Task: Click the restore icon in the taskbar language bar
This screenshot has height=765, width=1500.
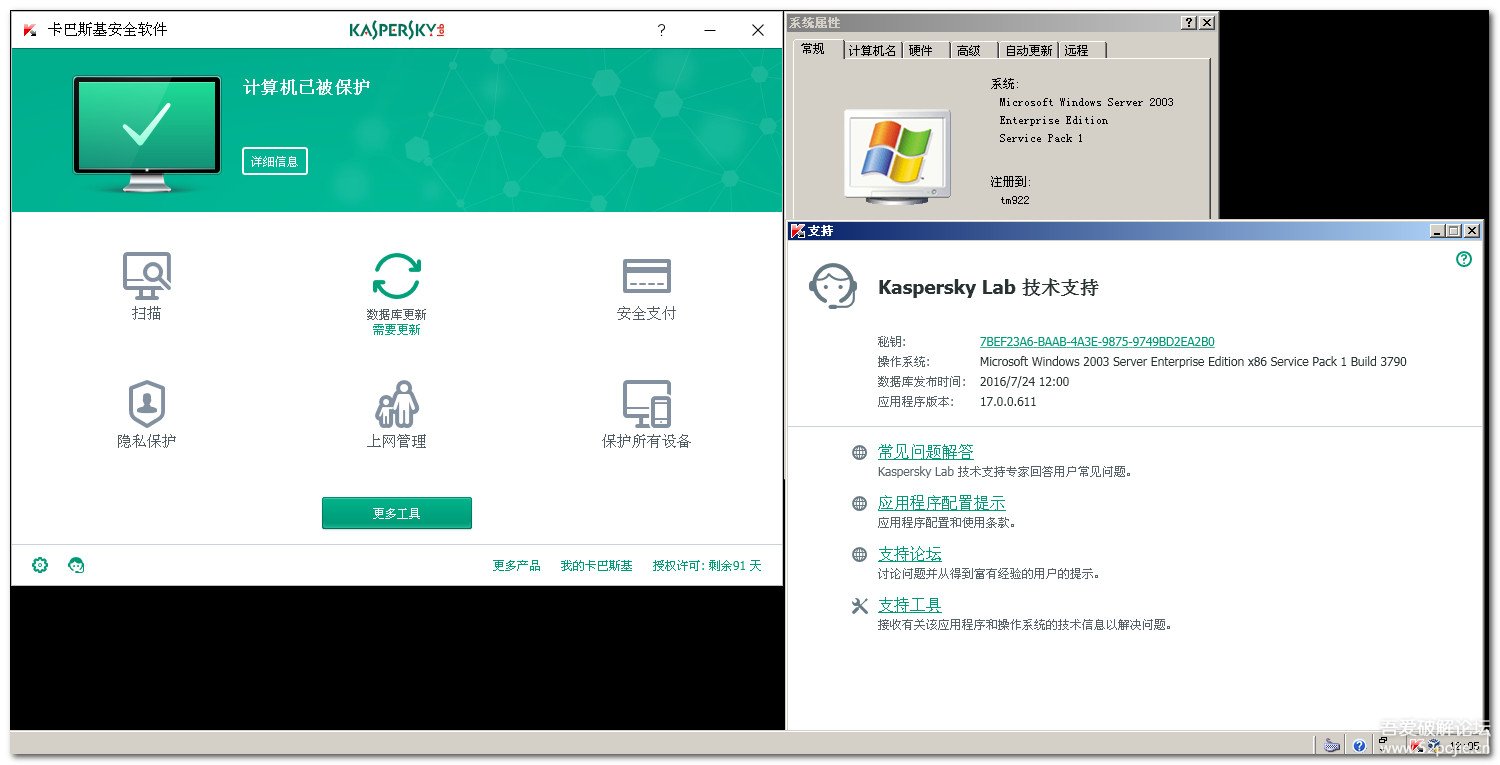Action: coord(1385,741)
